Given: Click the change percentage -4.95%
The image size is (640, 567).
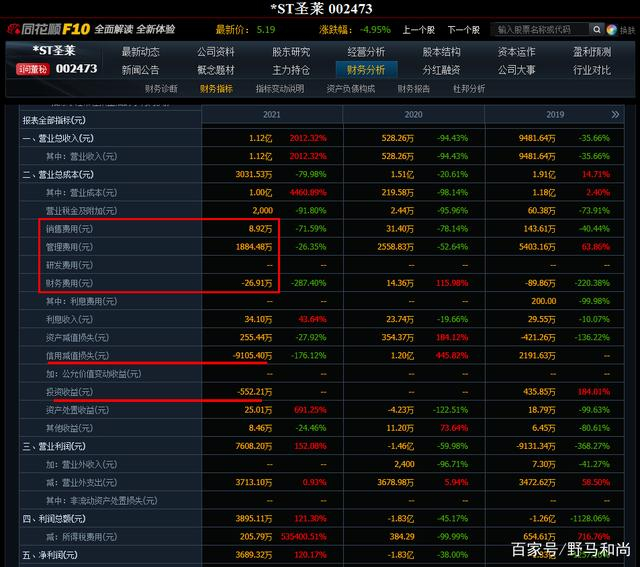Looking at the screenshot, I should (x=375, y=30).
